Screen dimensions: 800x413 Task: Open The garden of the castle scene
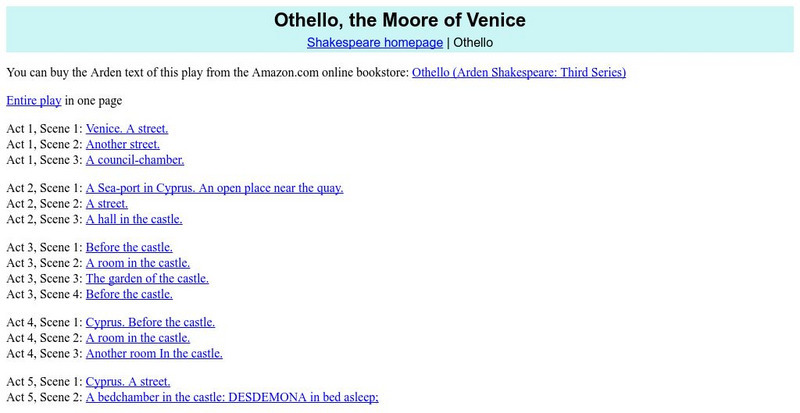[147, 278]
